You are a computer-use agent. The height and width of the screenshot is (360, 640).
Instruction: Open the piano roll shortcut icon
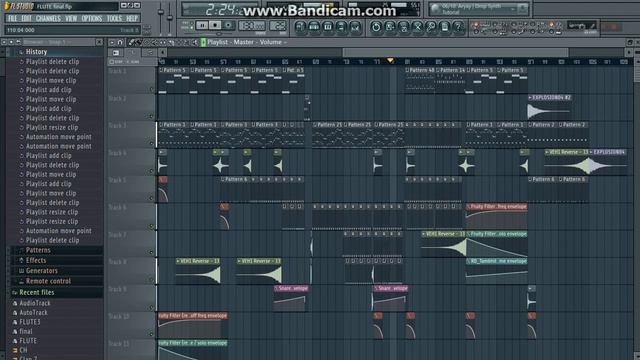click(328, 27)
